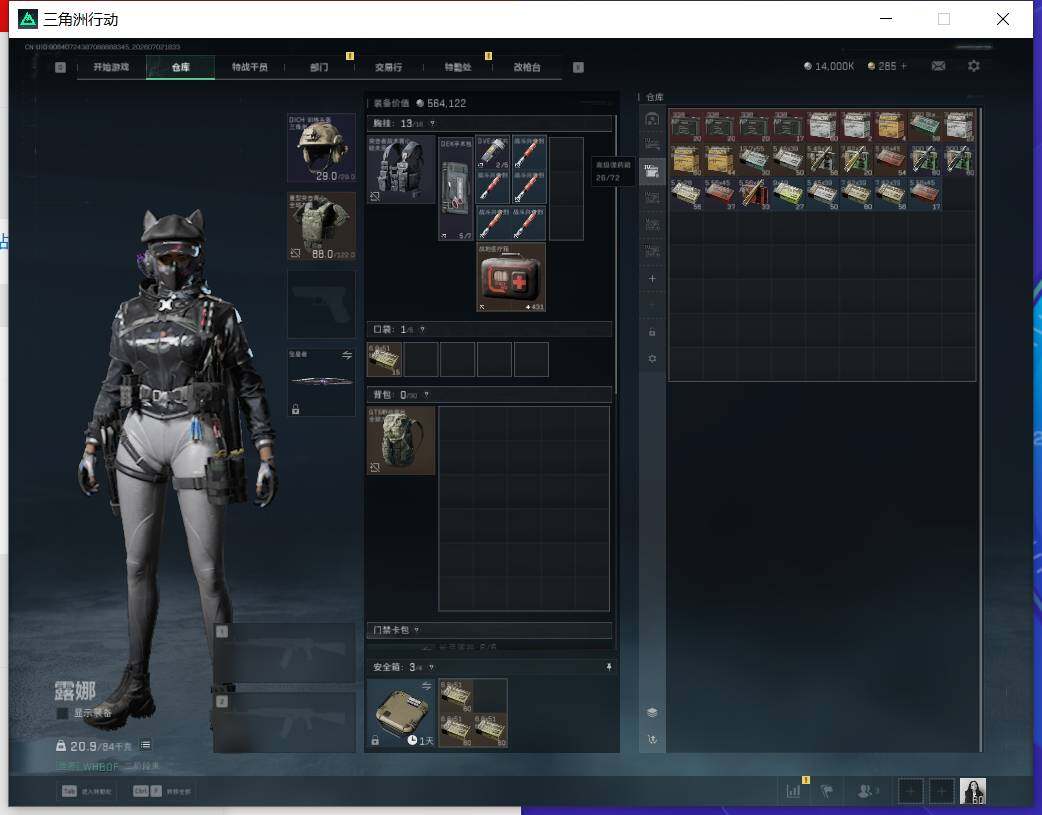Click the 2/5 canister item in chest rig
Viewport: 1042px width, 815px height.
pyautogui.click(x=492, y=153)
